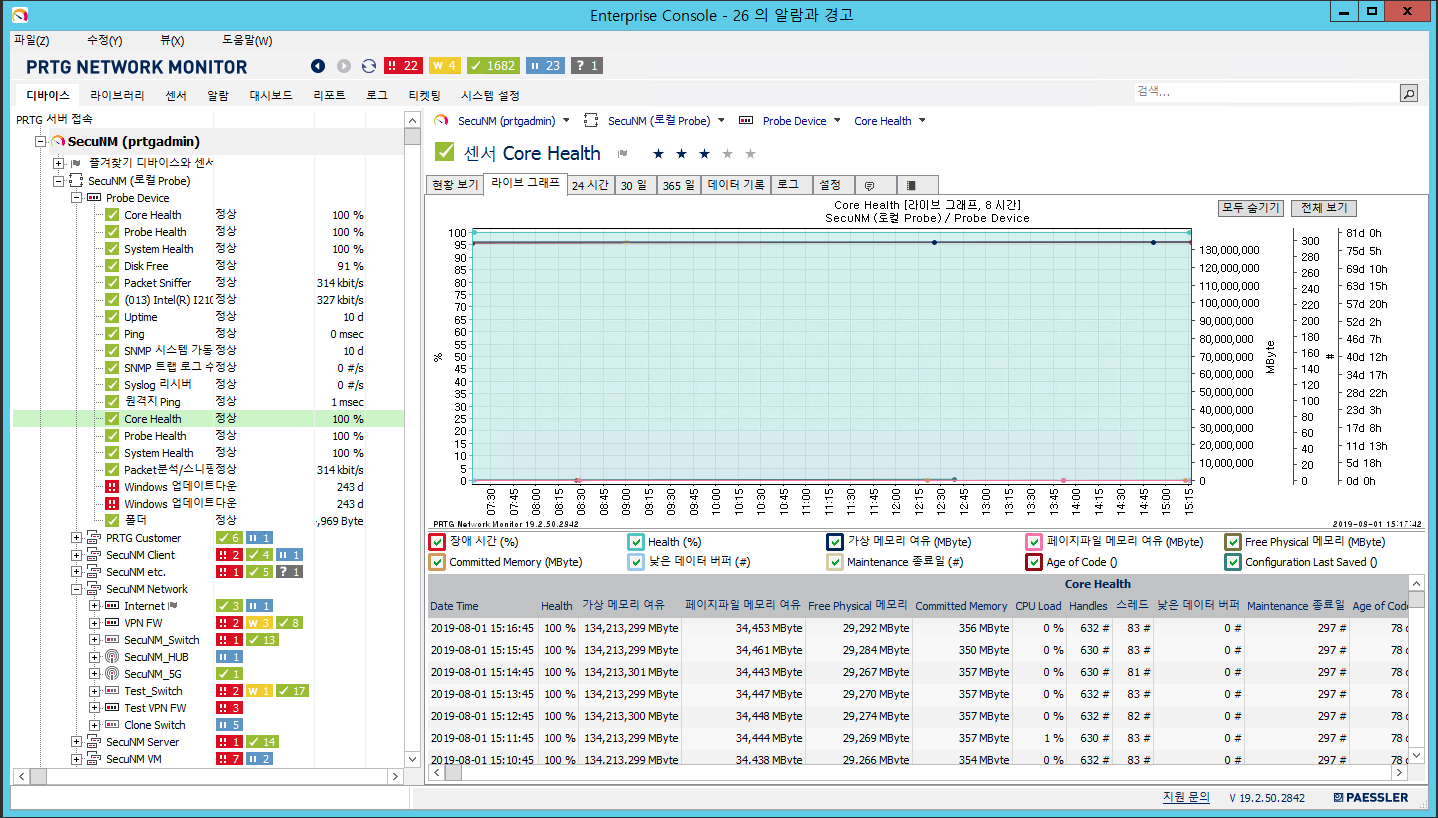1438x818 pixels.
Task: Click the refresh icon in the toolbar
Action: pyautogui.click(x=368, y=65)
